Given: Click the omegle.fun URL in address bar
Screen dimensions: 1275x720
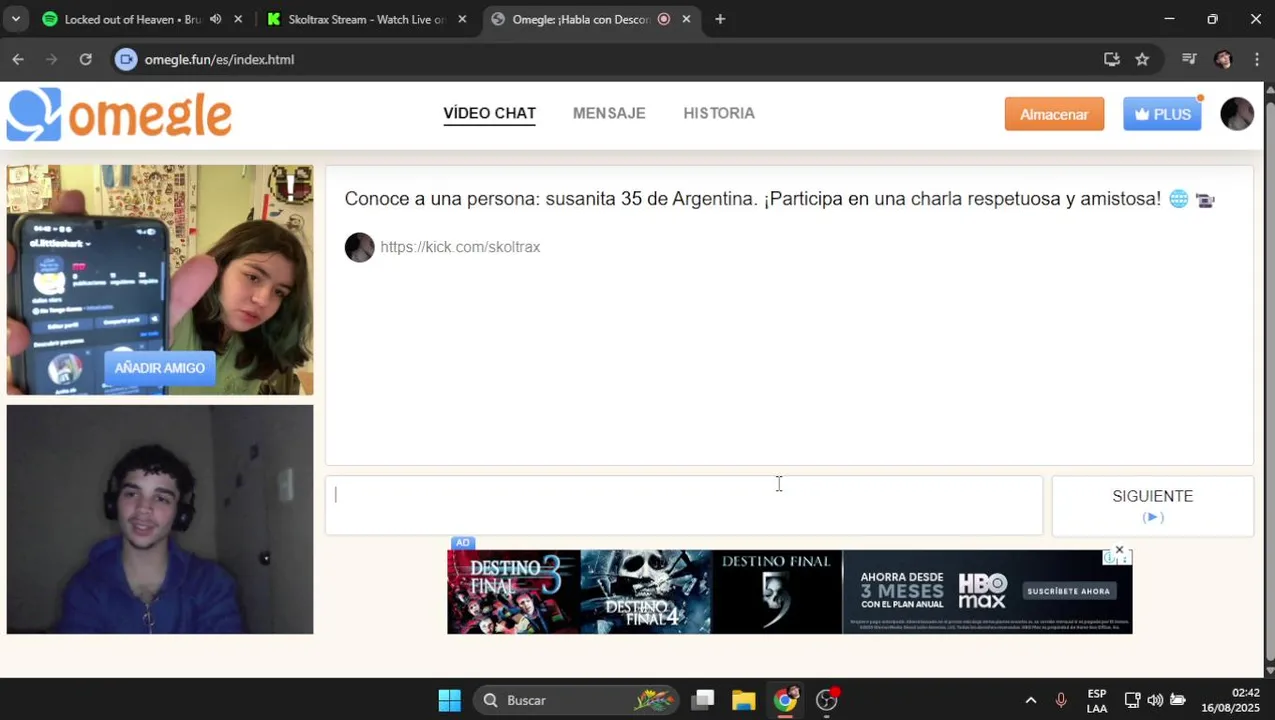Looking at the screenshot, I should (x=219, y=60).
